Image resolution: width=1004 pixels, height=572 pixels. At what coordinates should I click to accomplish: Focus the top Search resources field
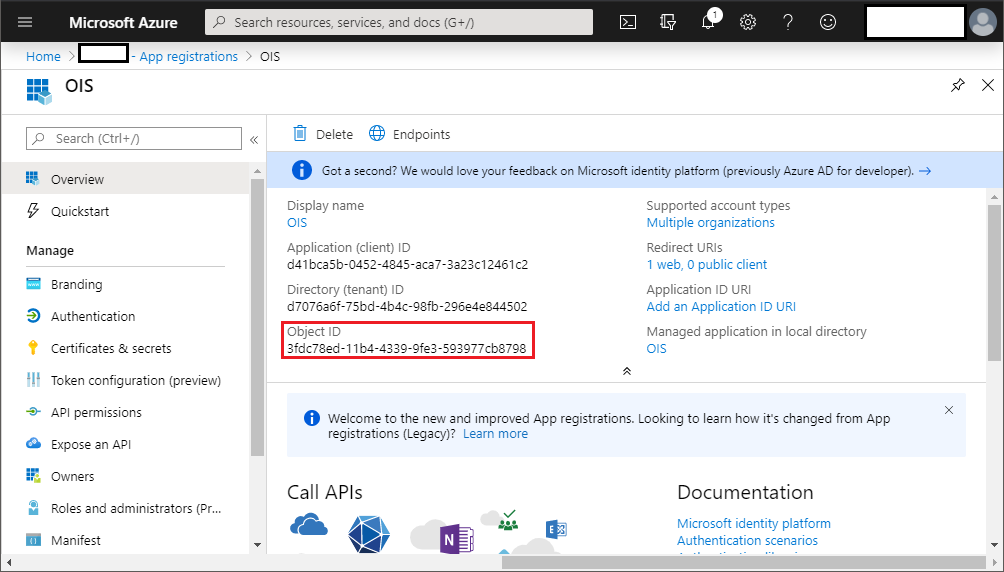[399, 22]
